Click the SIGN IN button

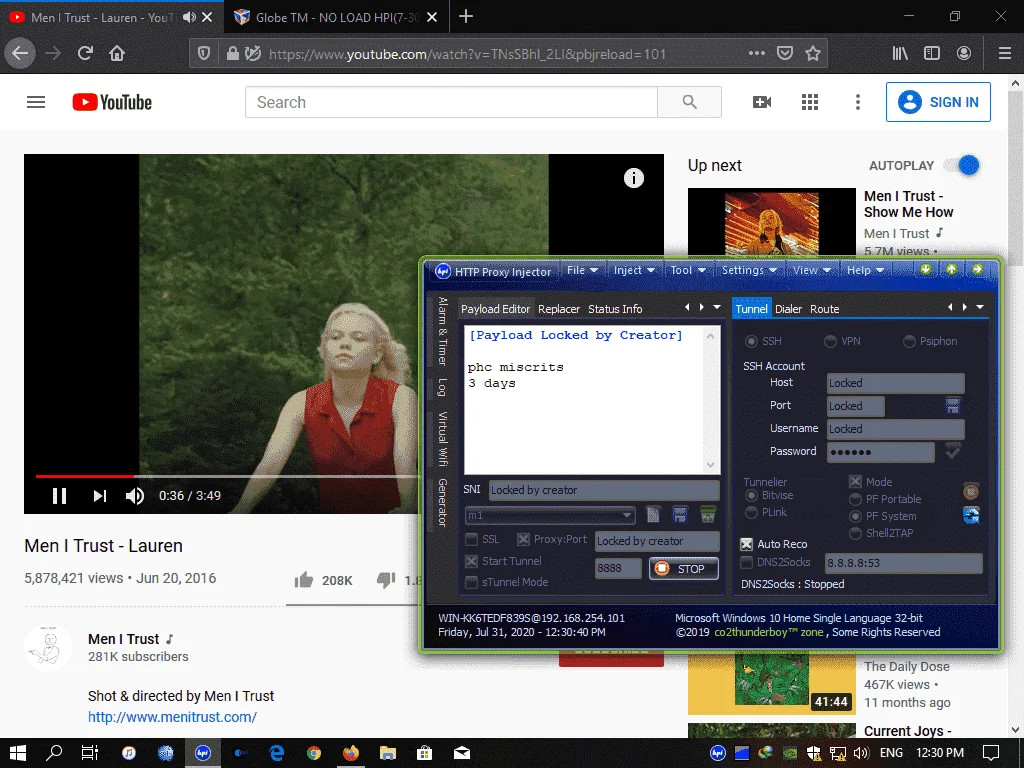(x=938, y=102)
